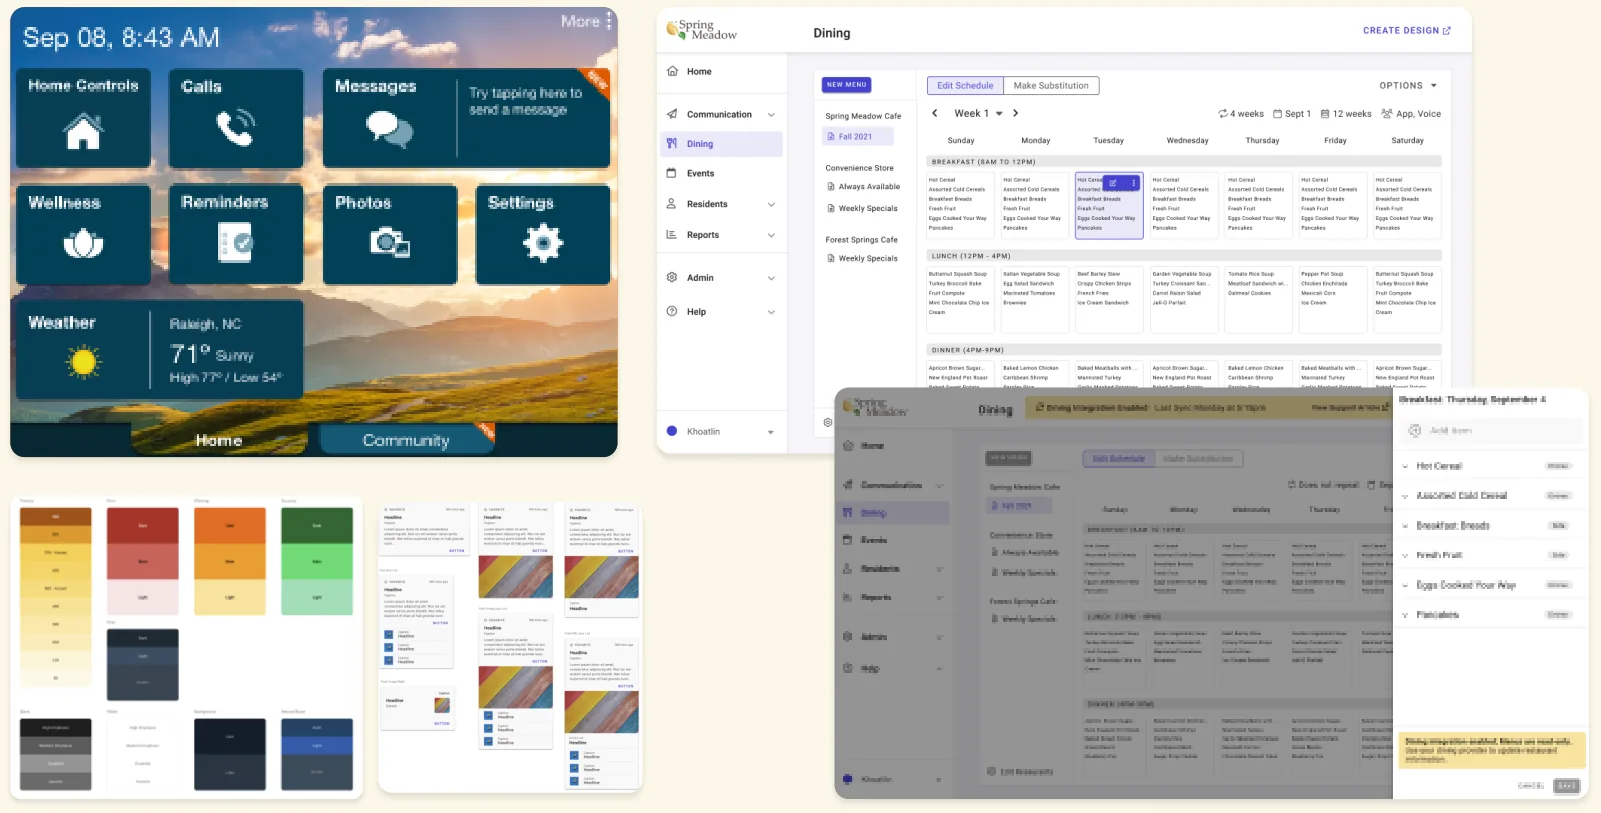Select Edit Schedule mode
This screenshot has width=1601, height=813.
click(x=965, y=86)
